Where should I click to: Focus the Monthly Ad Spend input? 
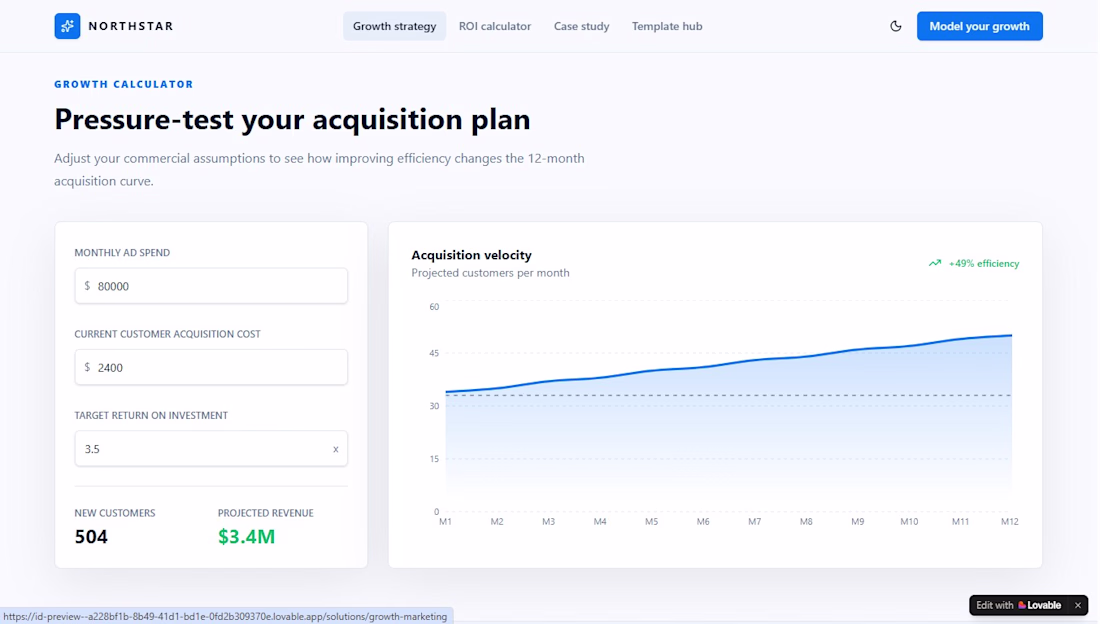211,286
